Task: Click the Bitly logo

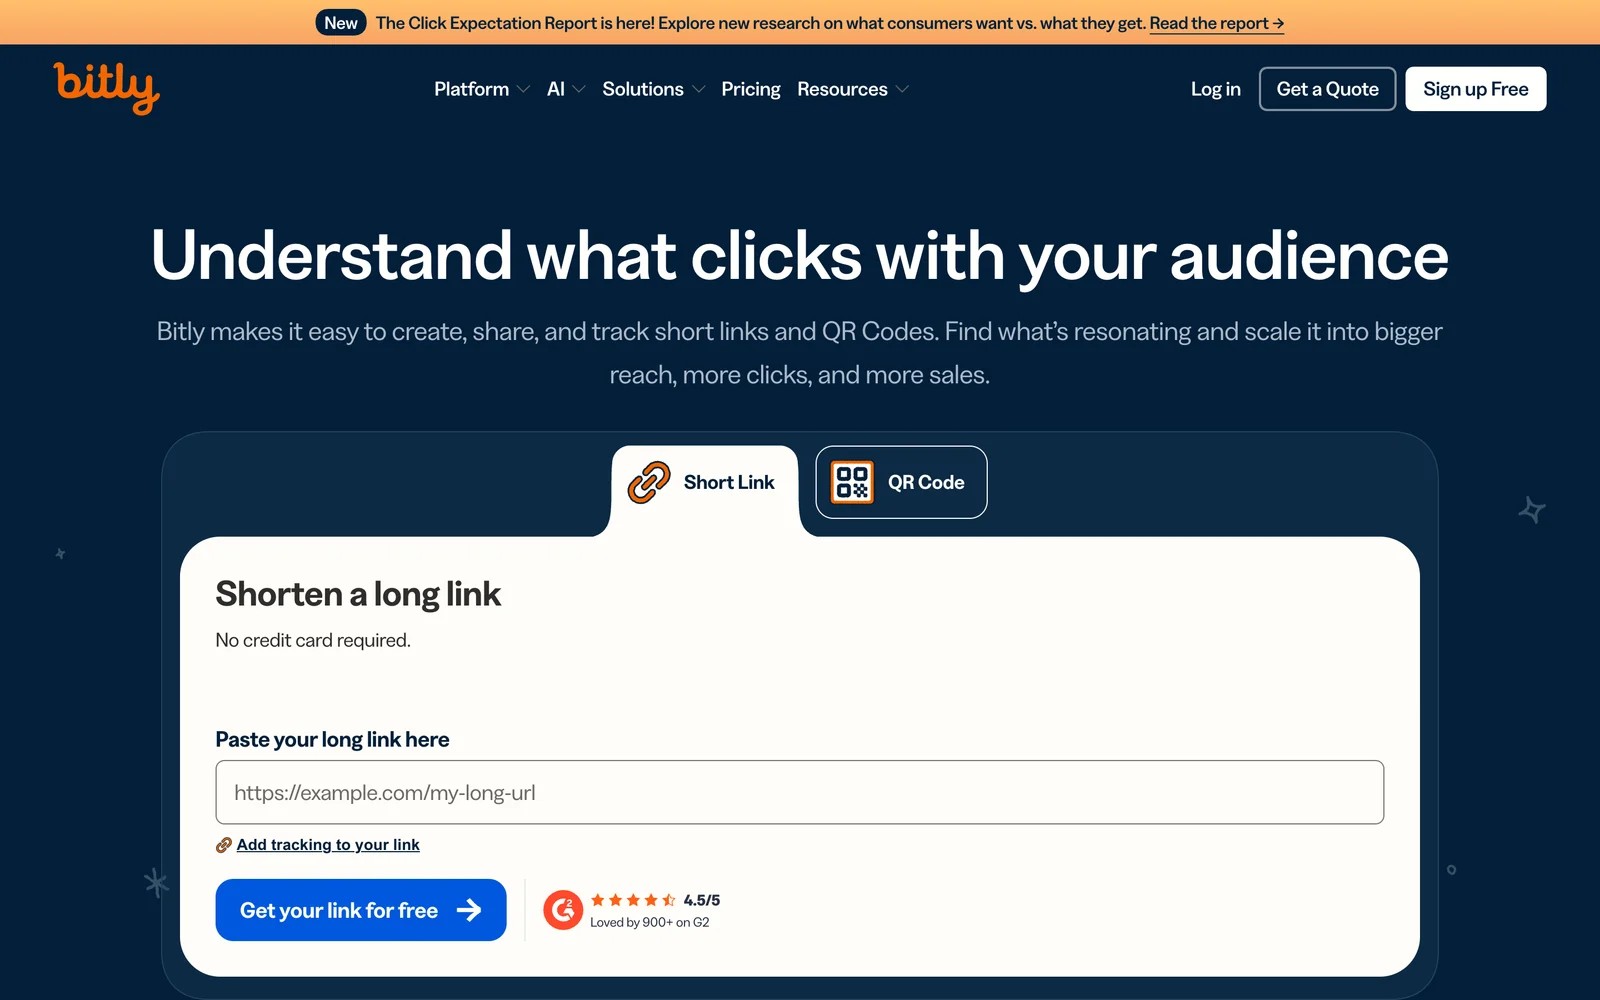Action: coord(106,88)
